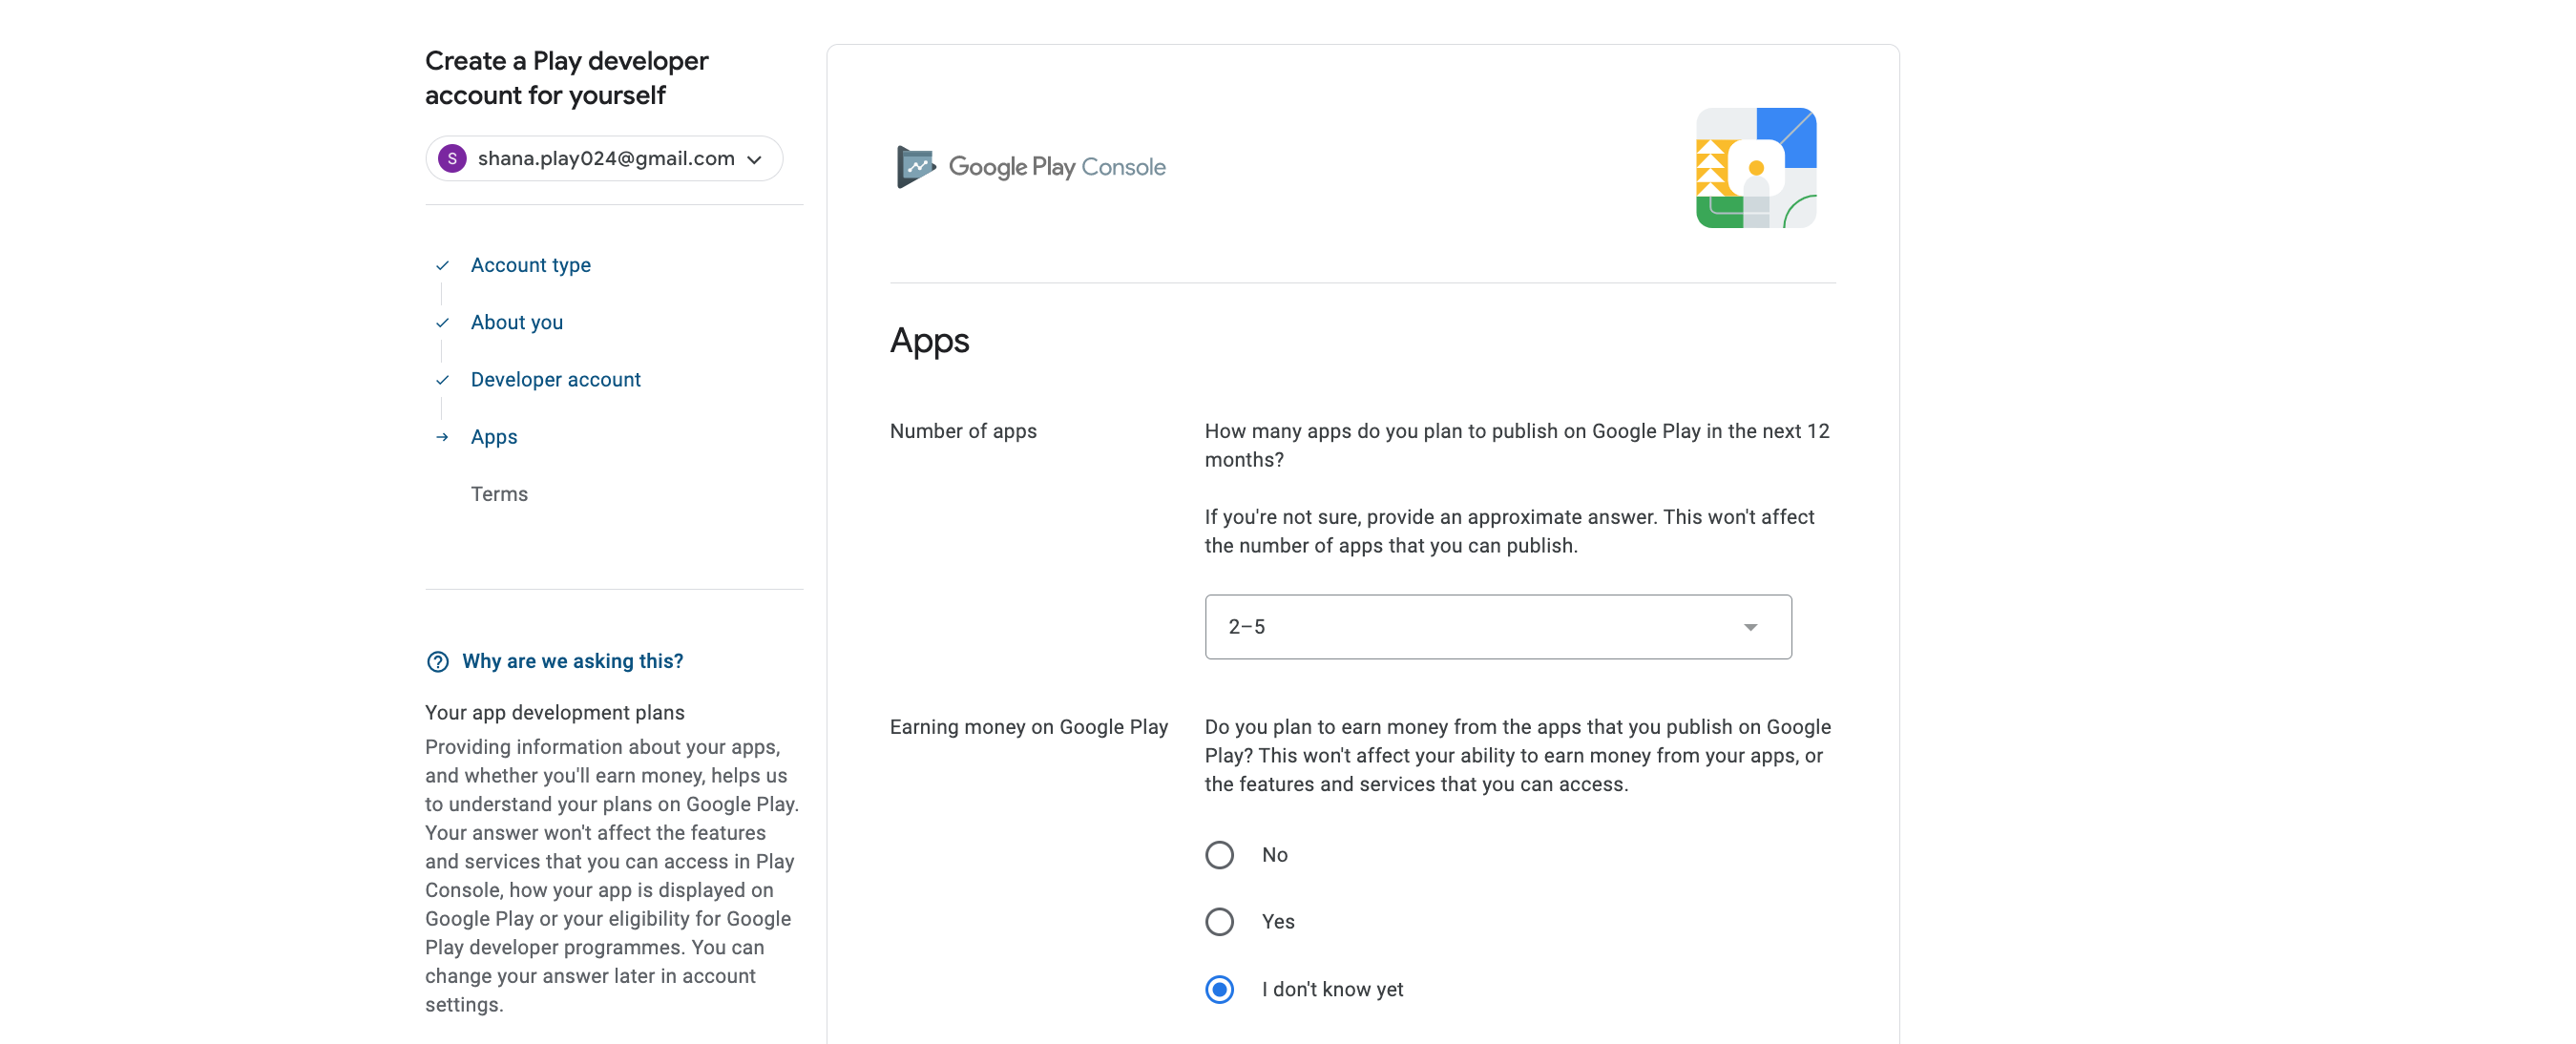Select the No radio button

point(1218,855)
